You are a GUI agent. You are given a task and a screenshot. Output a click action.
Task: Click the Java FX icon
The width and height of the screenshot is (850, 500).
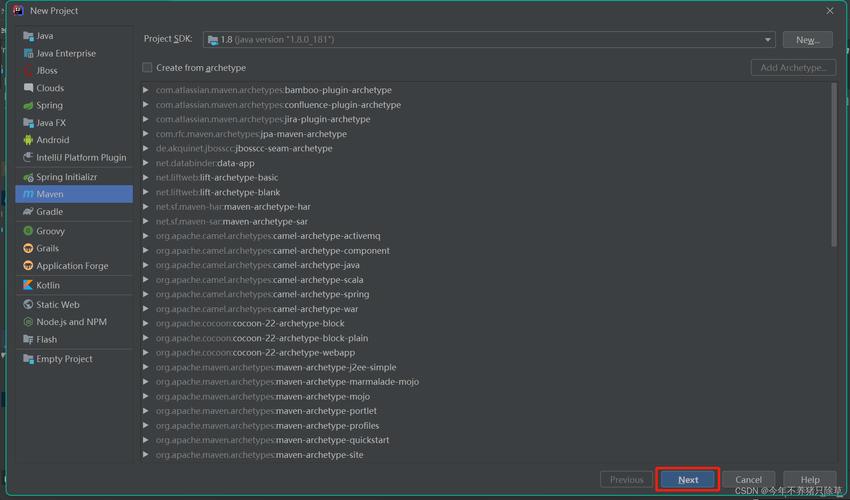click(28, 123)
